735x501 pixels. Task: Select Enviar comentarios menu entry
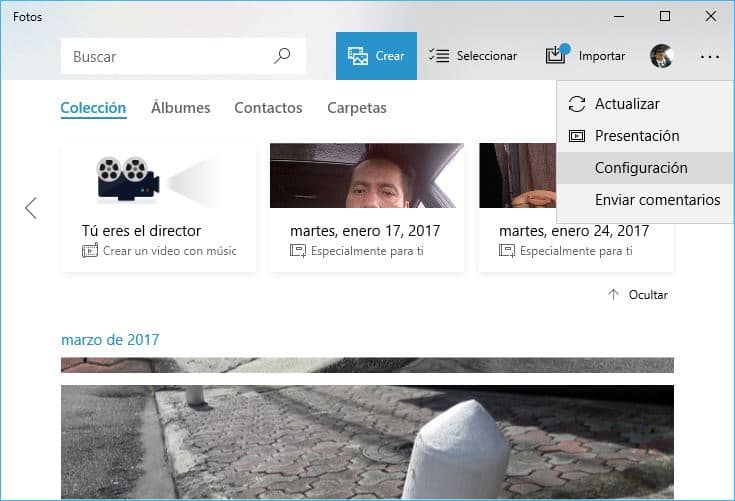click(x=656, y=200)
